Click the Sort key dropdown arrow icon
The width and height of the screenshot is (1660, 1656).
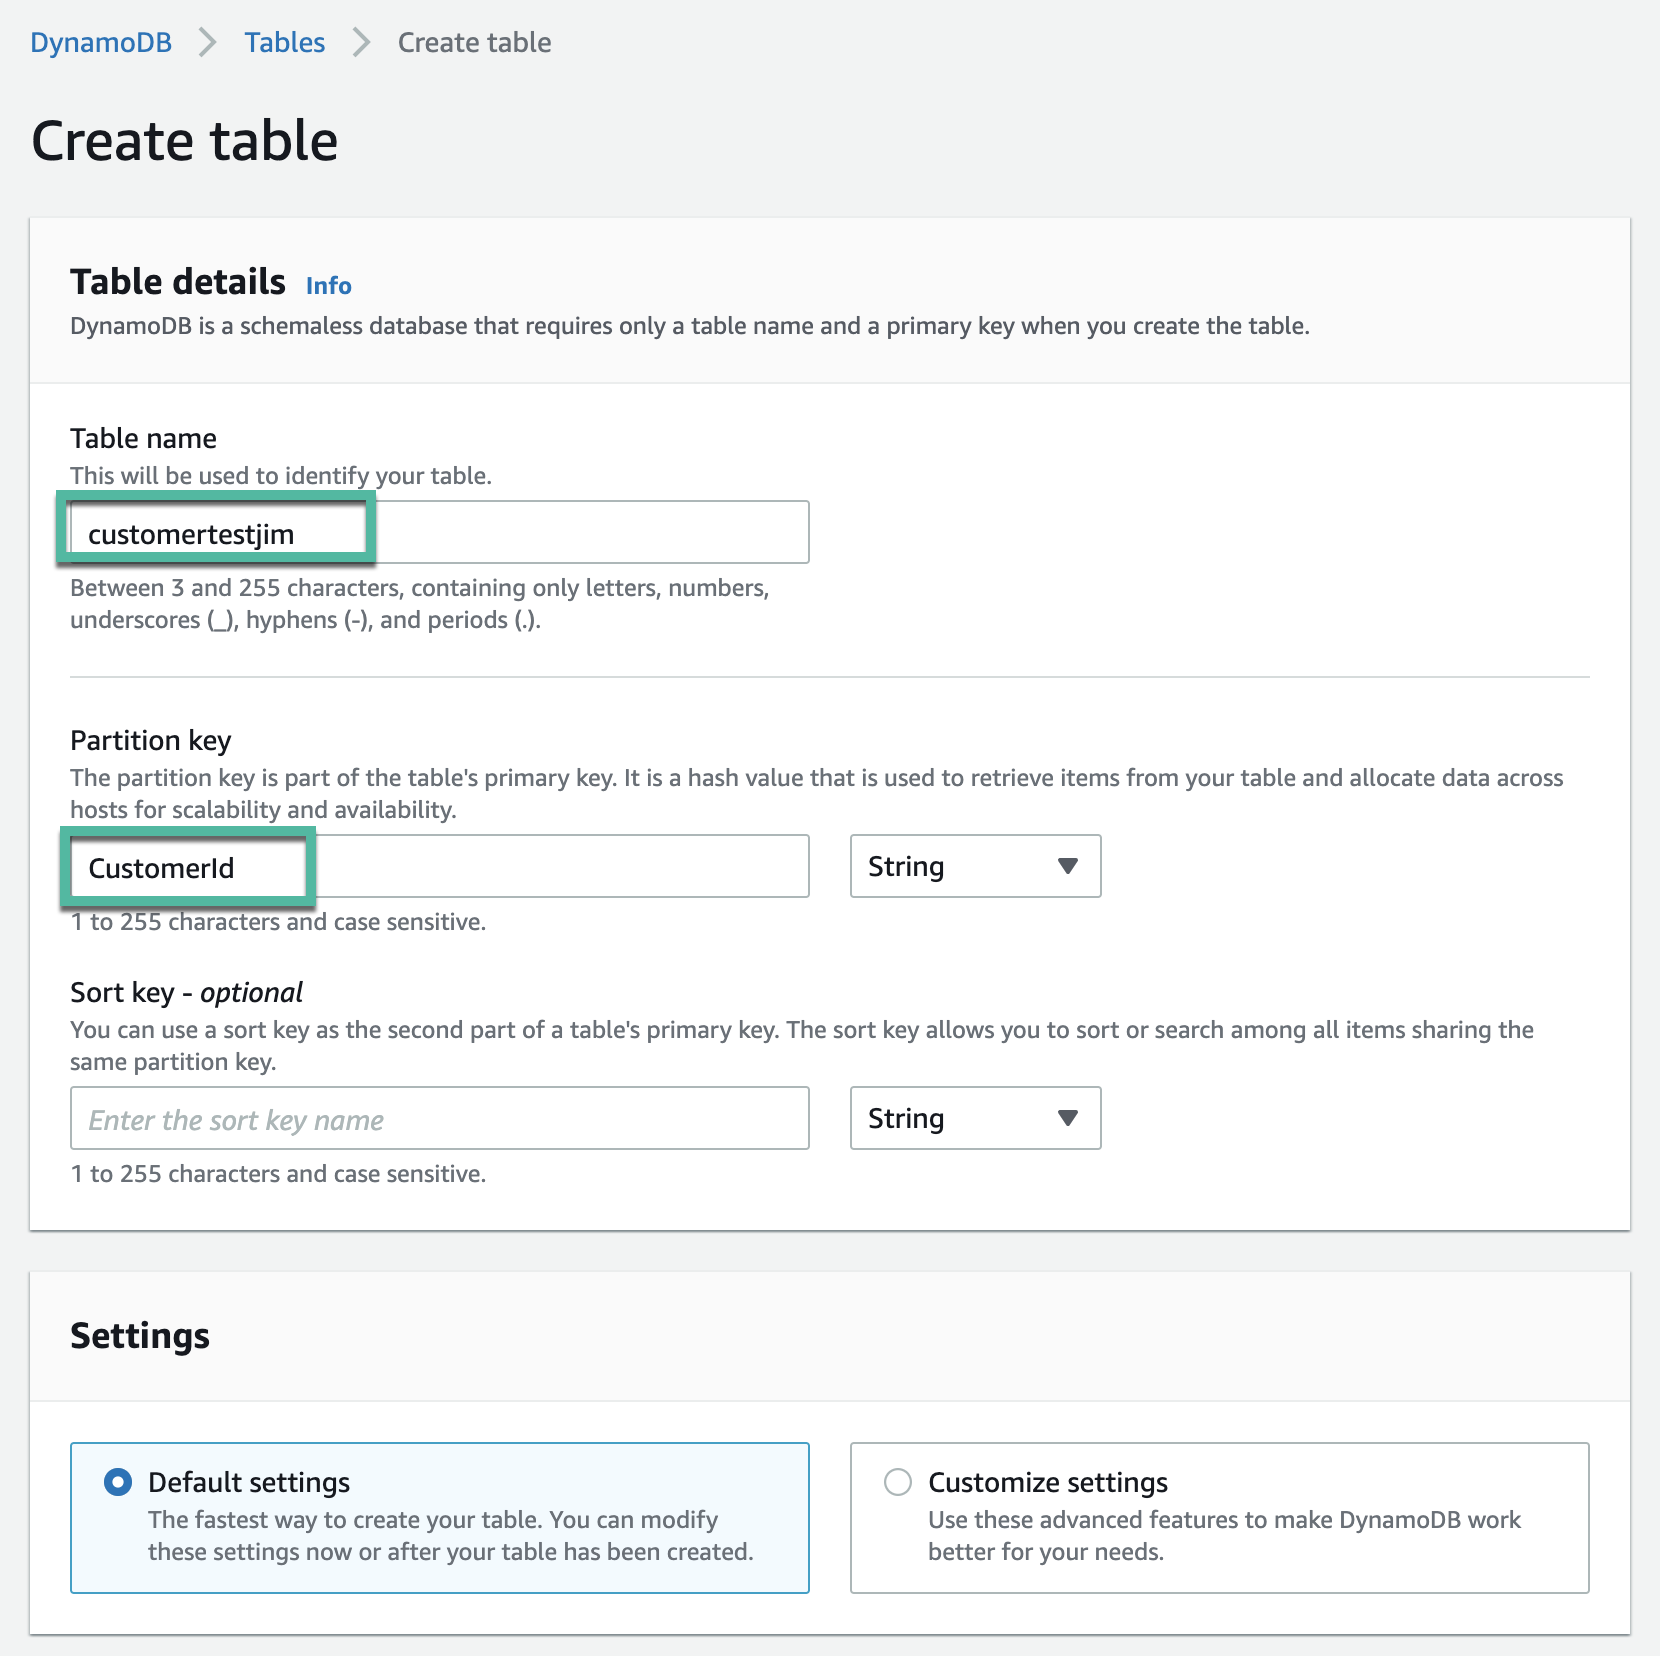1068,1118
